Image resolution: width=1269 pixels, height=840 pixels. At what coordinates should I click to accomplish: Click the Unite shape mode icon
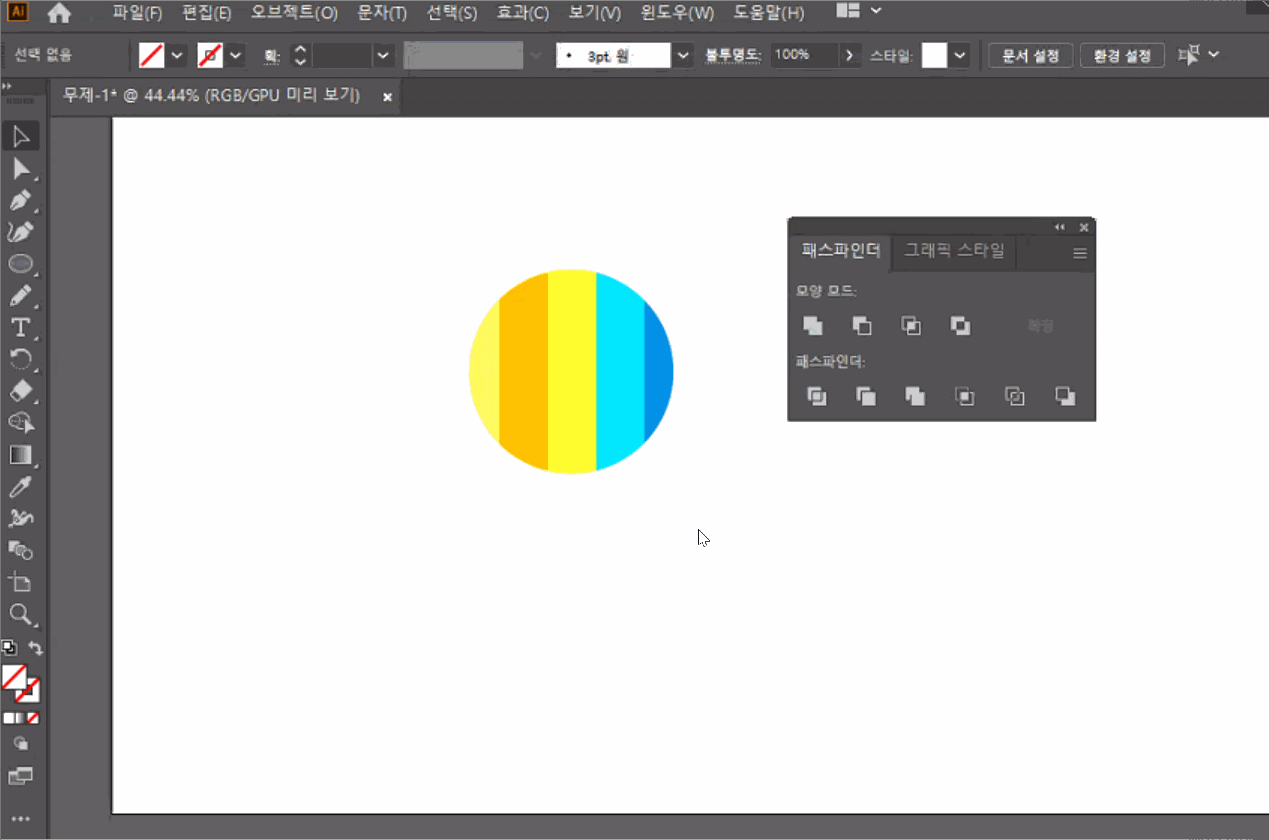(813, 326)
